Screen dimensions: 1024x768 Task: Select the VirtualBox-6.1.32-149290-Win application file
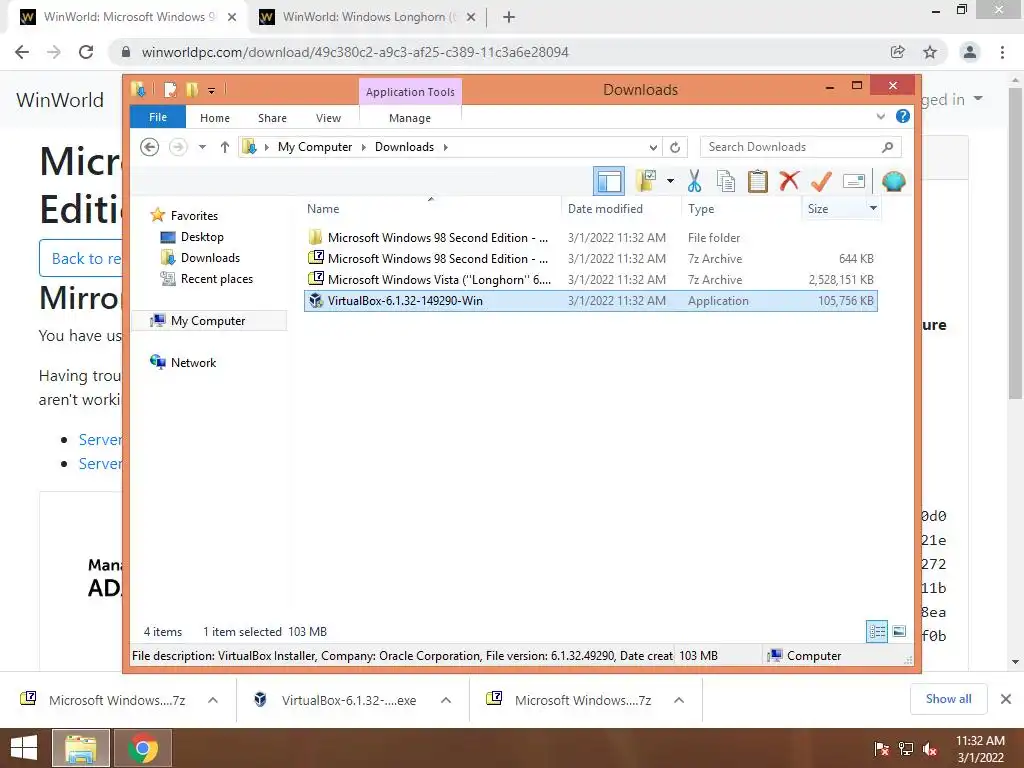click(590, 300)
